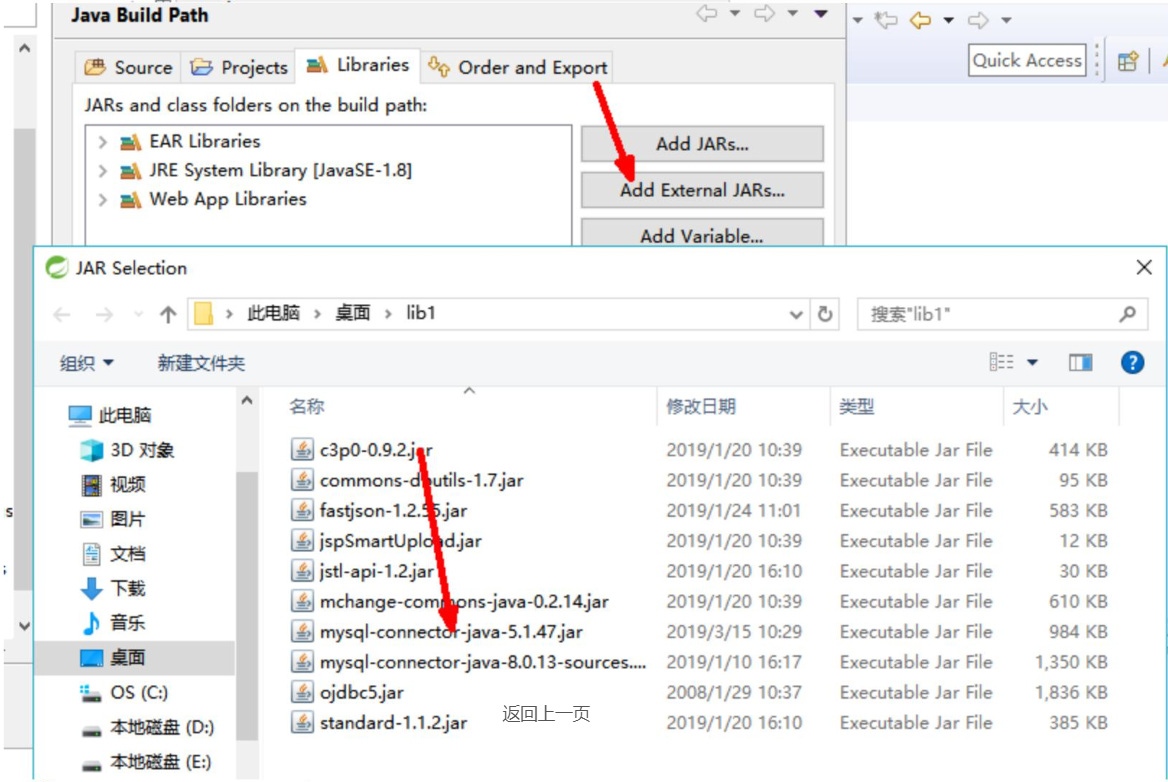Screen dimensions: 1168x782
Task: Expand JRE System Library [JavaSE-1.8] node
Action: click(103, 171)
